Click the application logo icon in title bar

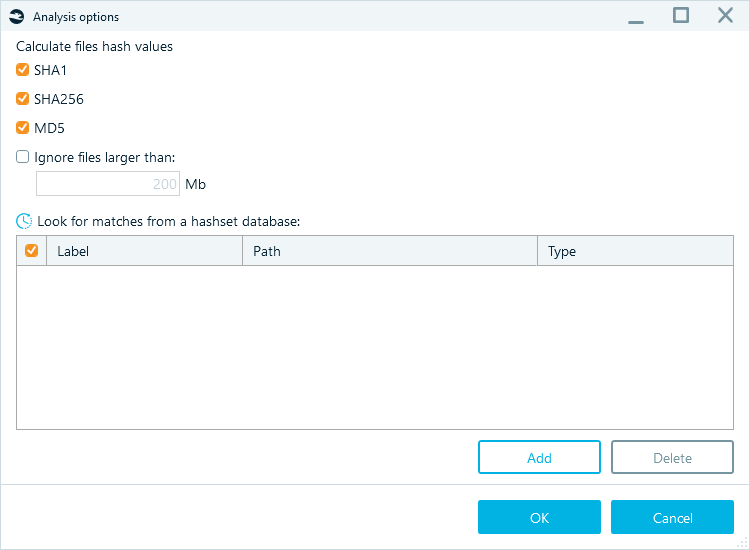17,17
